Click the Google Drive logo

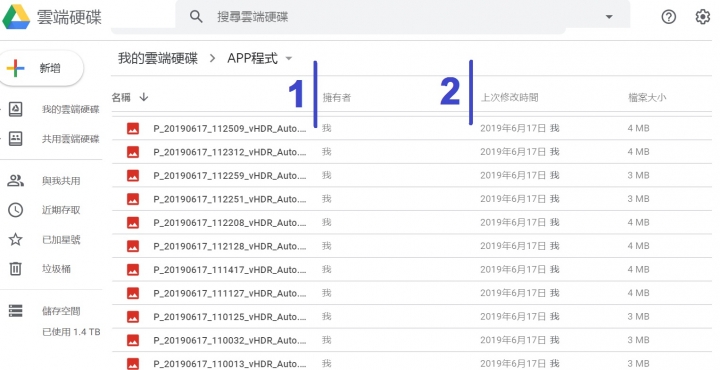tap(16, 17)
